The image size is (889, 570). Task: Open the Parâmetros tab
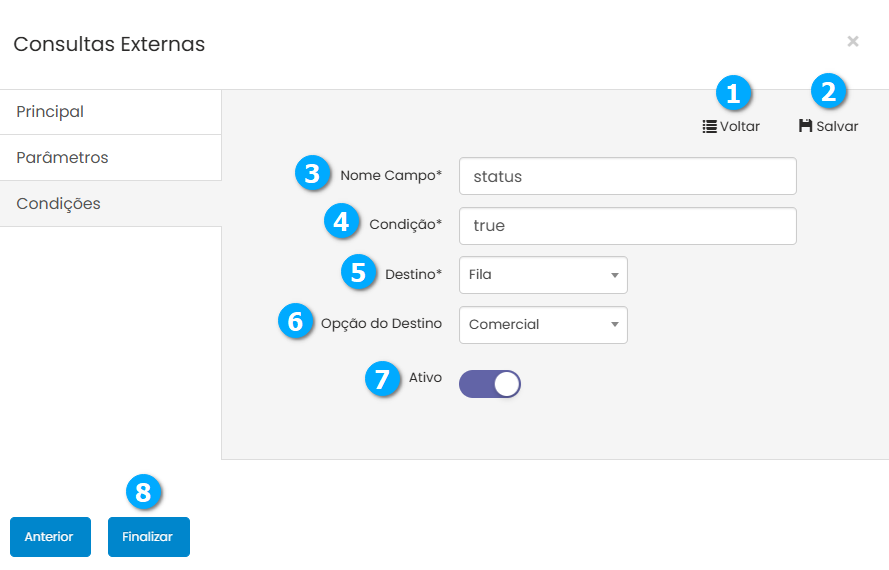click(110, 158)
